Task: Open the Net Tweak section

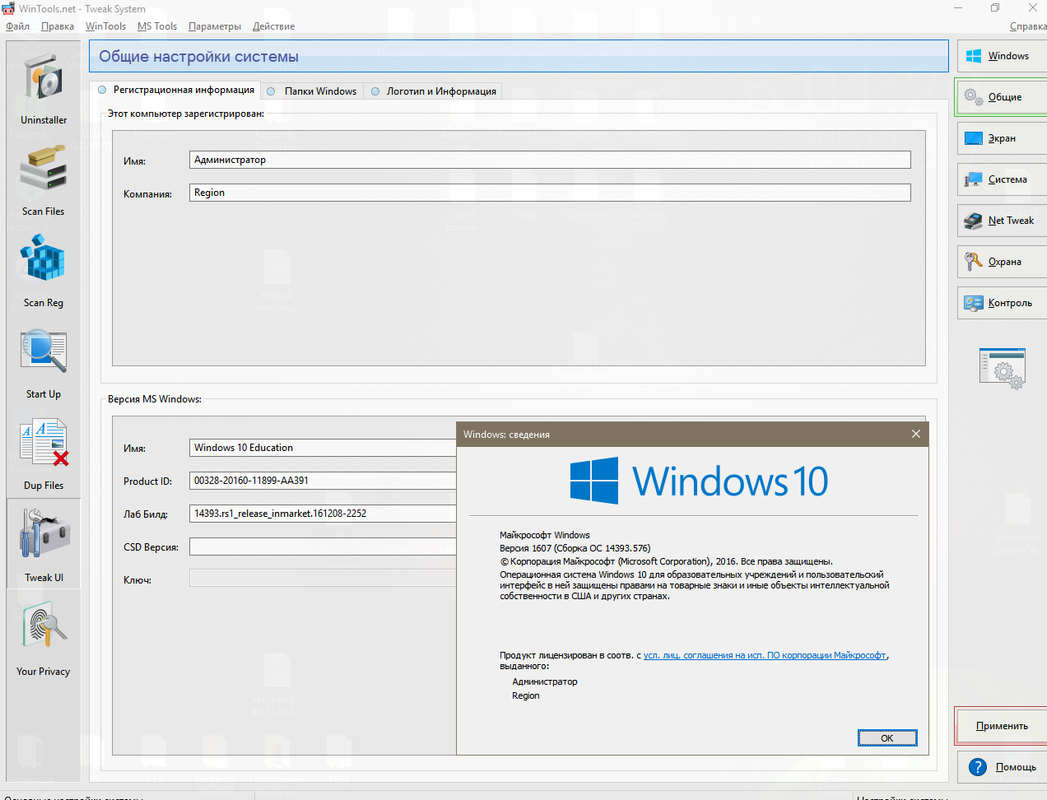Action: tap(1002, 221)
